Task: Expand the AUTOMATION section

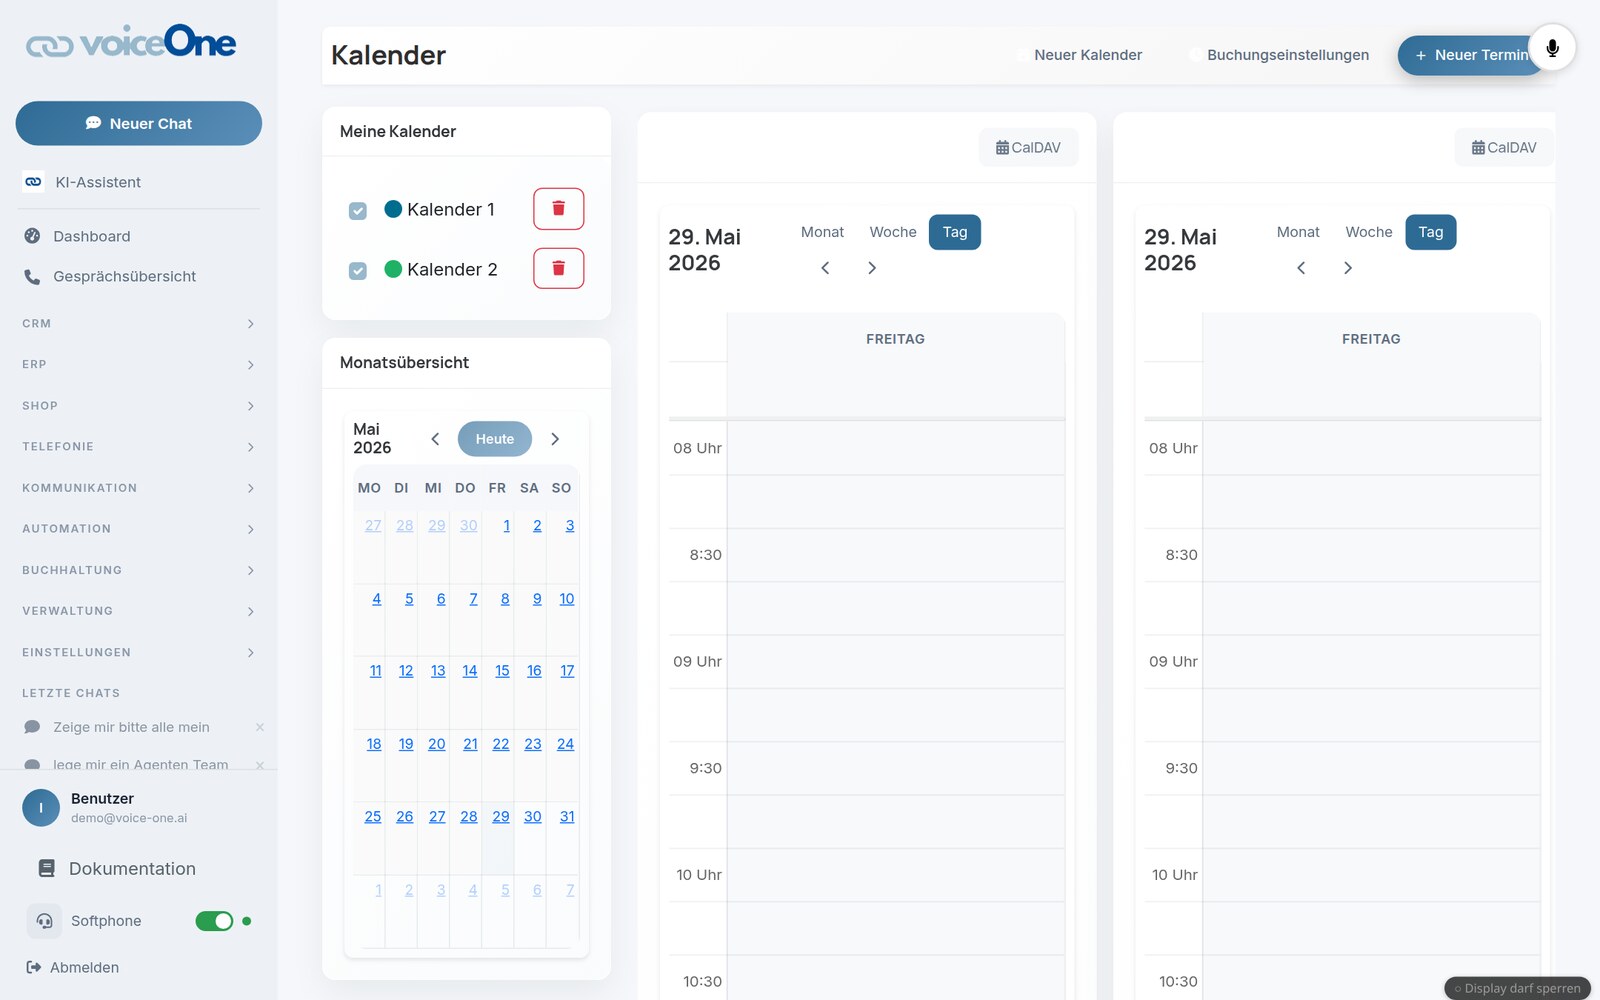Action: [x=138, y=529]
